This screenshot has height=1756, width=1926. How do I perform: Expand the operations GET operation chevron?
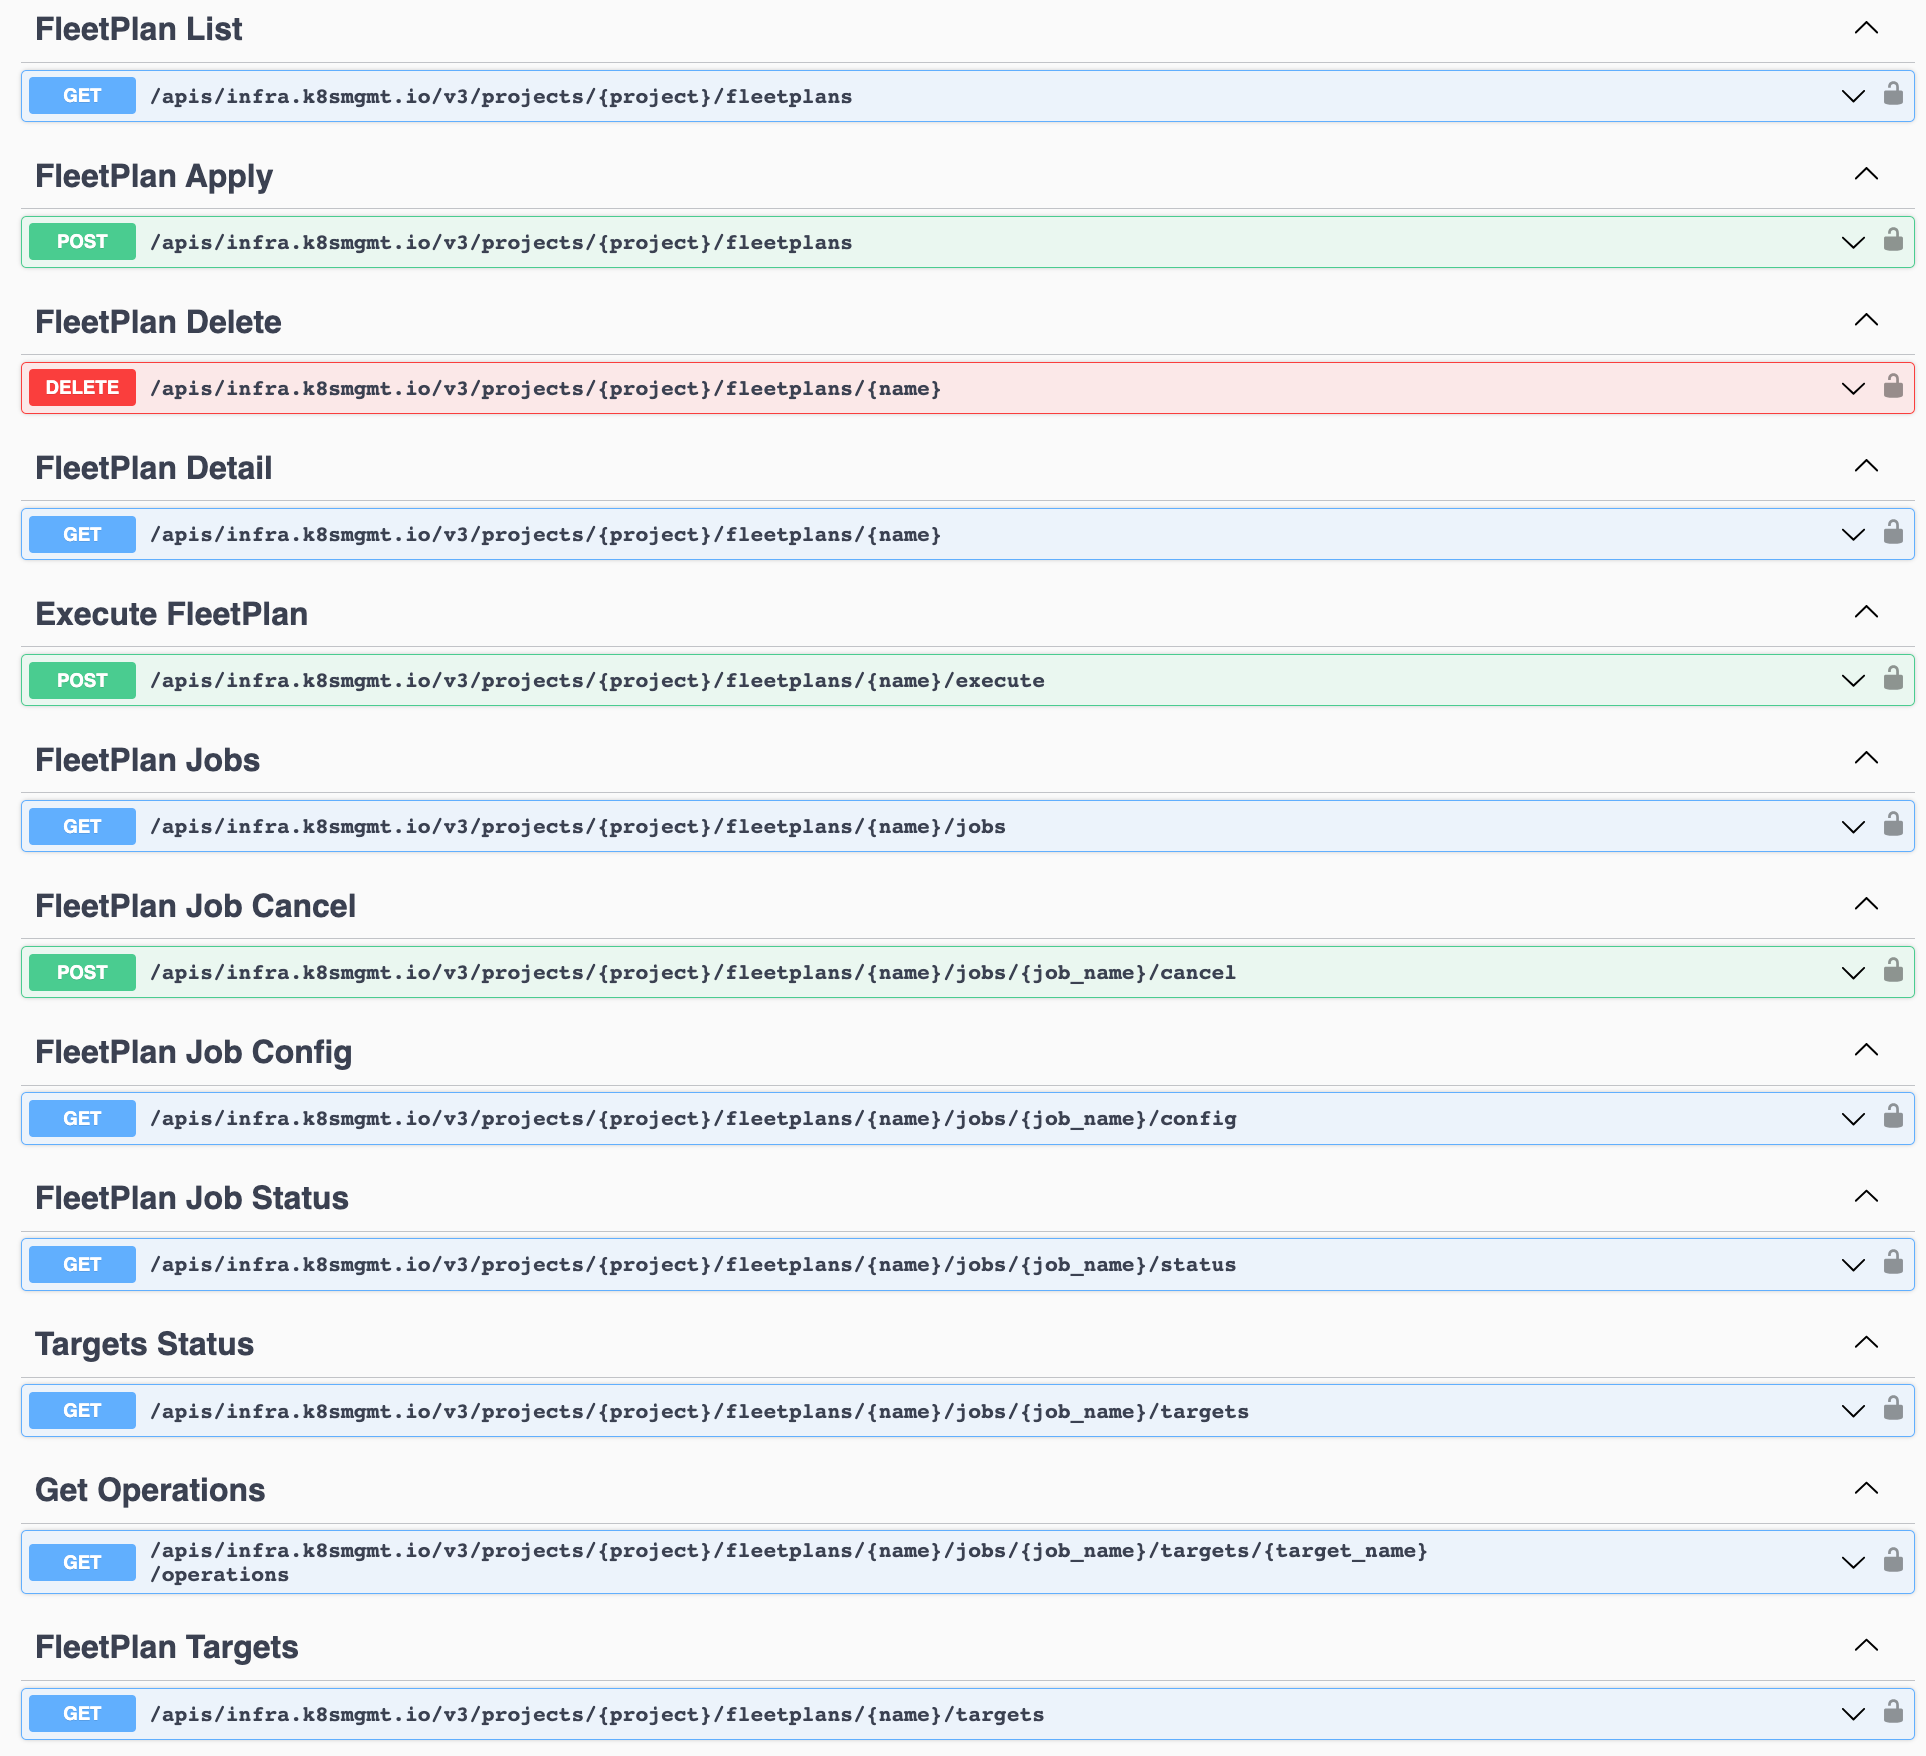click(1853, 1563)
